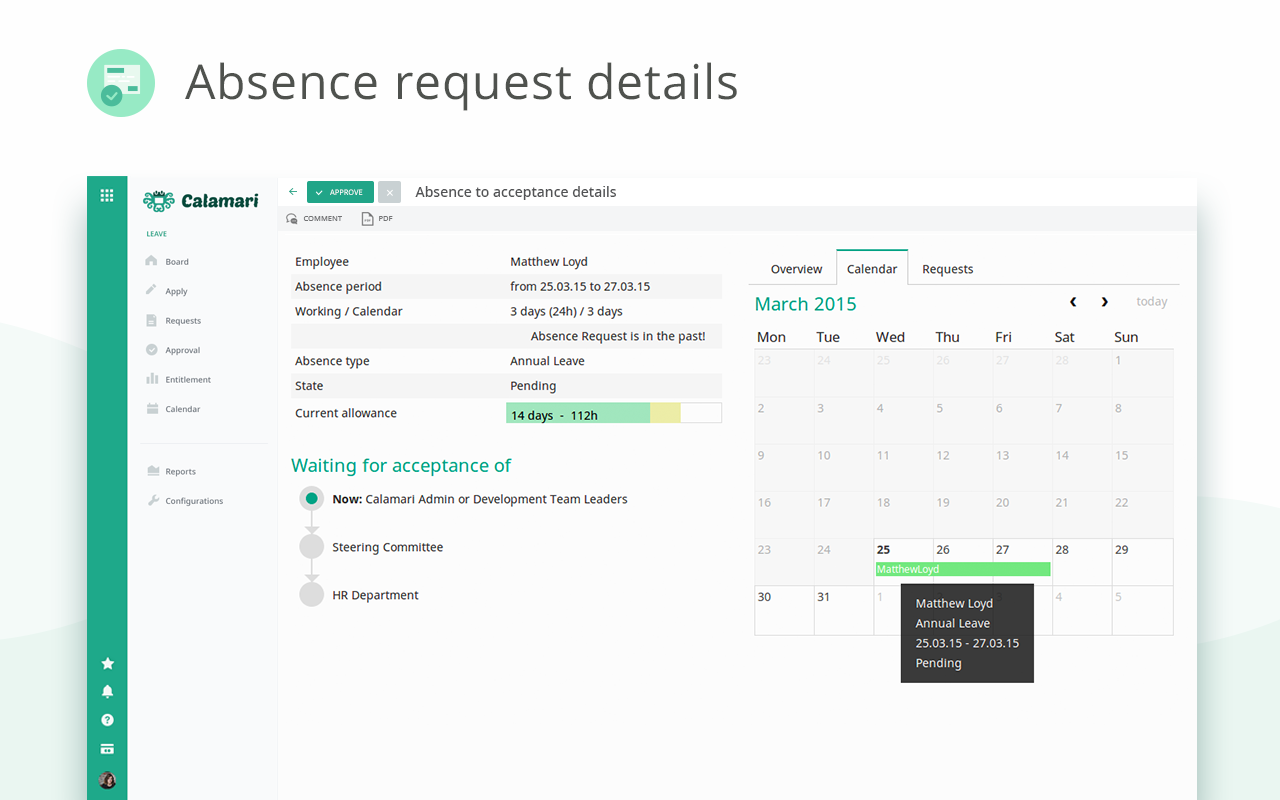This screenshot has width=1280, height=800.
Task: Switch to the Overview tab
Action: 796,269
